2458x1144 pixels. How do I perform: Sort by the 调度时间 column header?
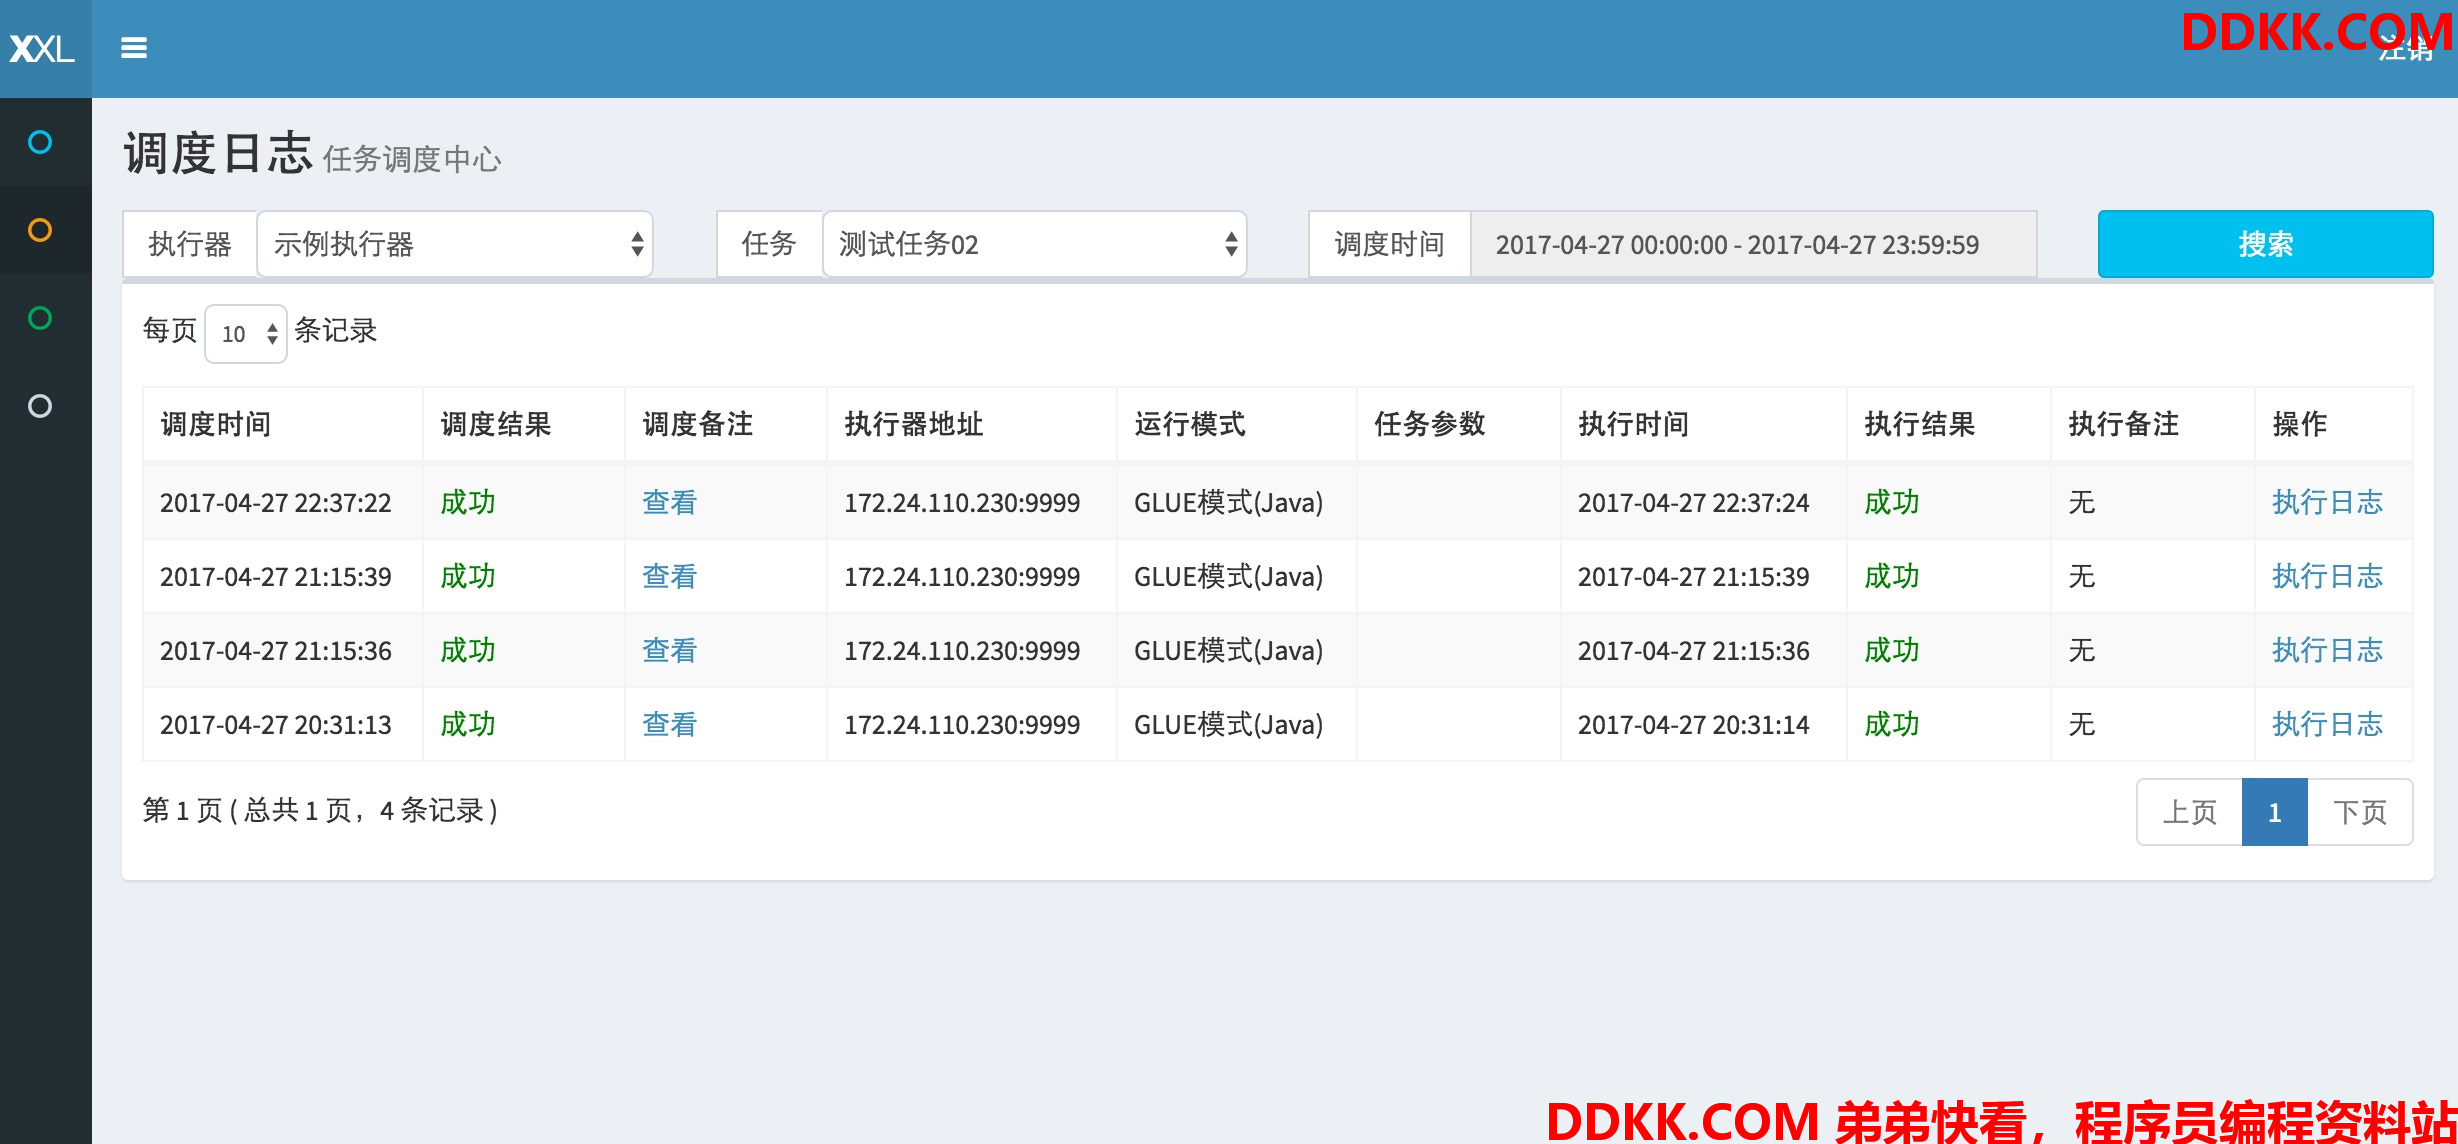click(216, 424)
